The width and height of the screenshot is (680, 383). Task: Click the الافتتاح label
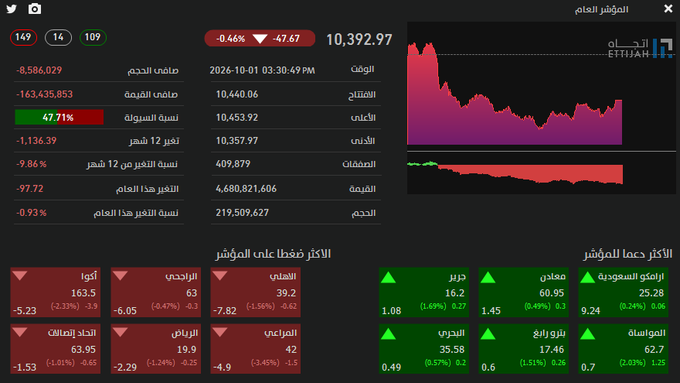[x=362, y=95]
